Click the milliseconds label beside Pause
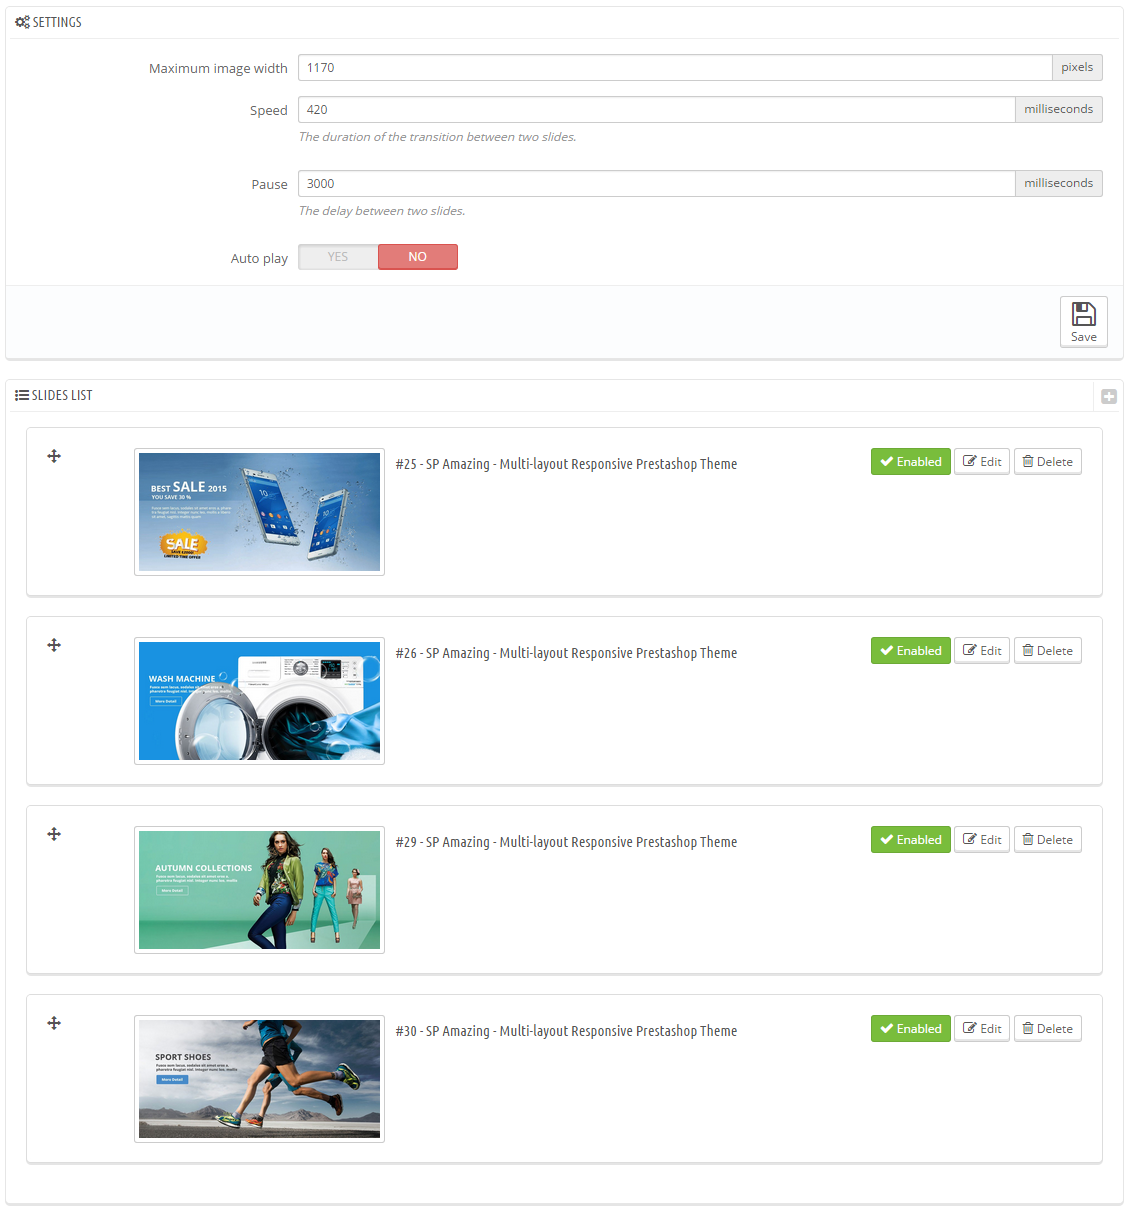Viewport: 1127px width, 1208px height. 1059,184
